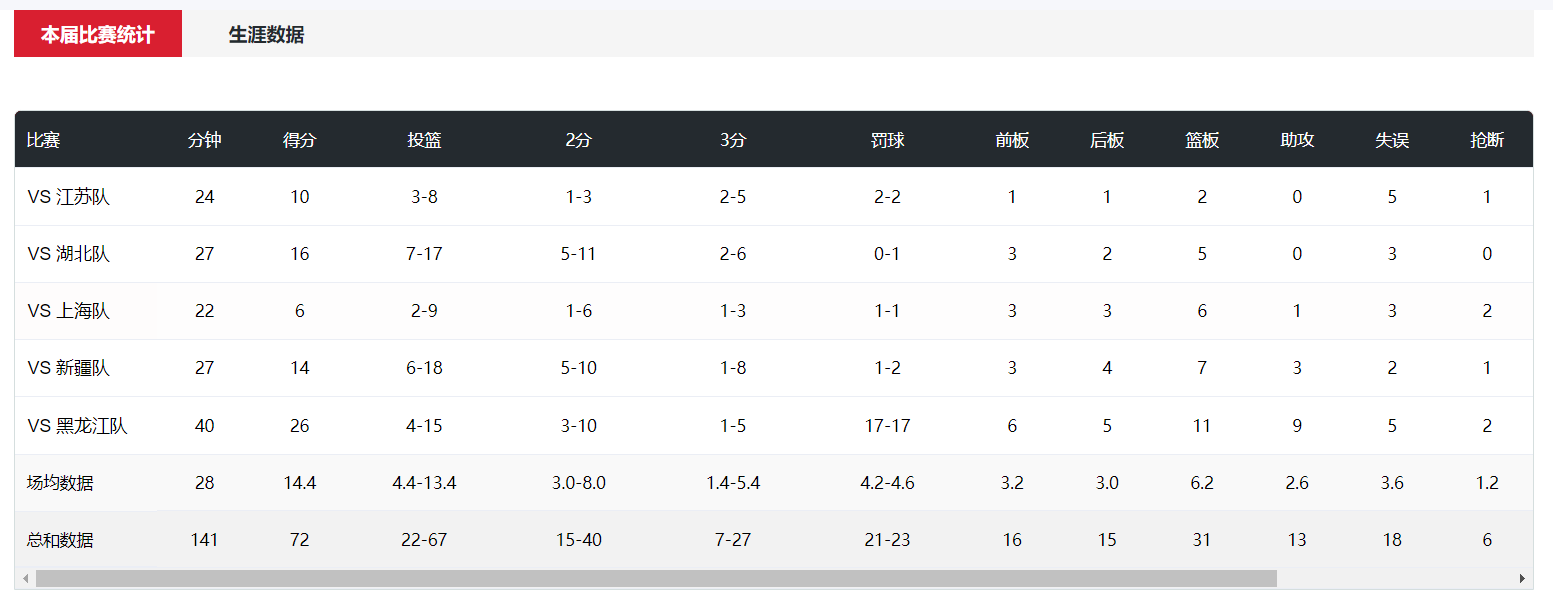The width and height of the screenshot is (1553, 611).
Task: Select the 本届比赛统计 tab
Action: coord(98,35)
